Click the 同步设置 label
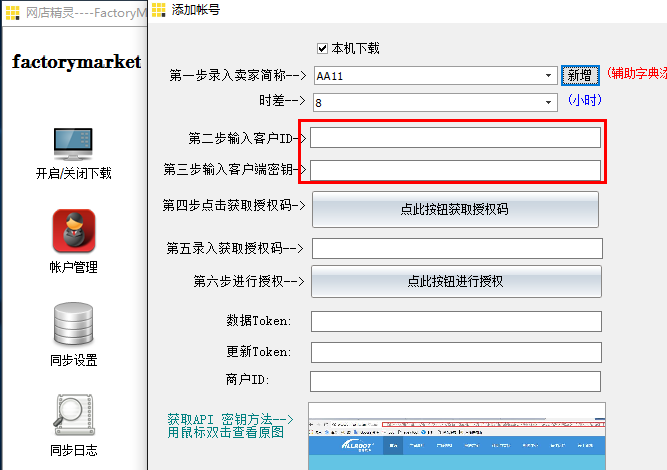 (74, 360)
